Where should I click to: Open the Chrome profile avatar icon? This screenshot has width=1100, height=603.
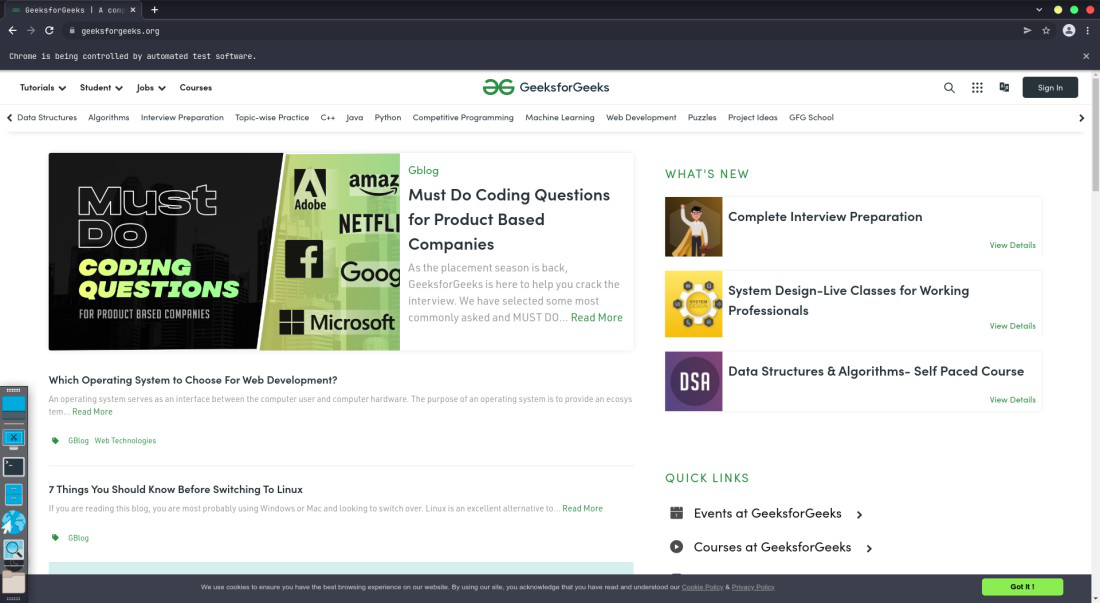1068,31
